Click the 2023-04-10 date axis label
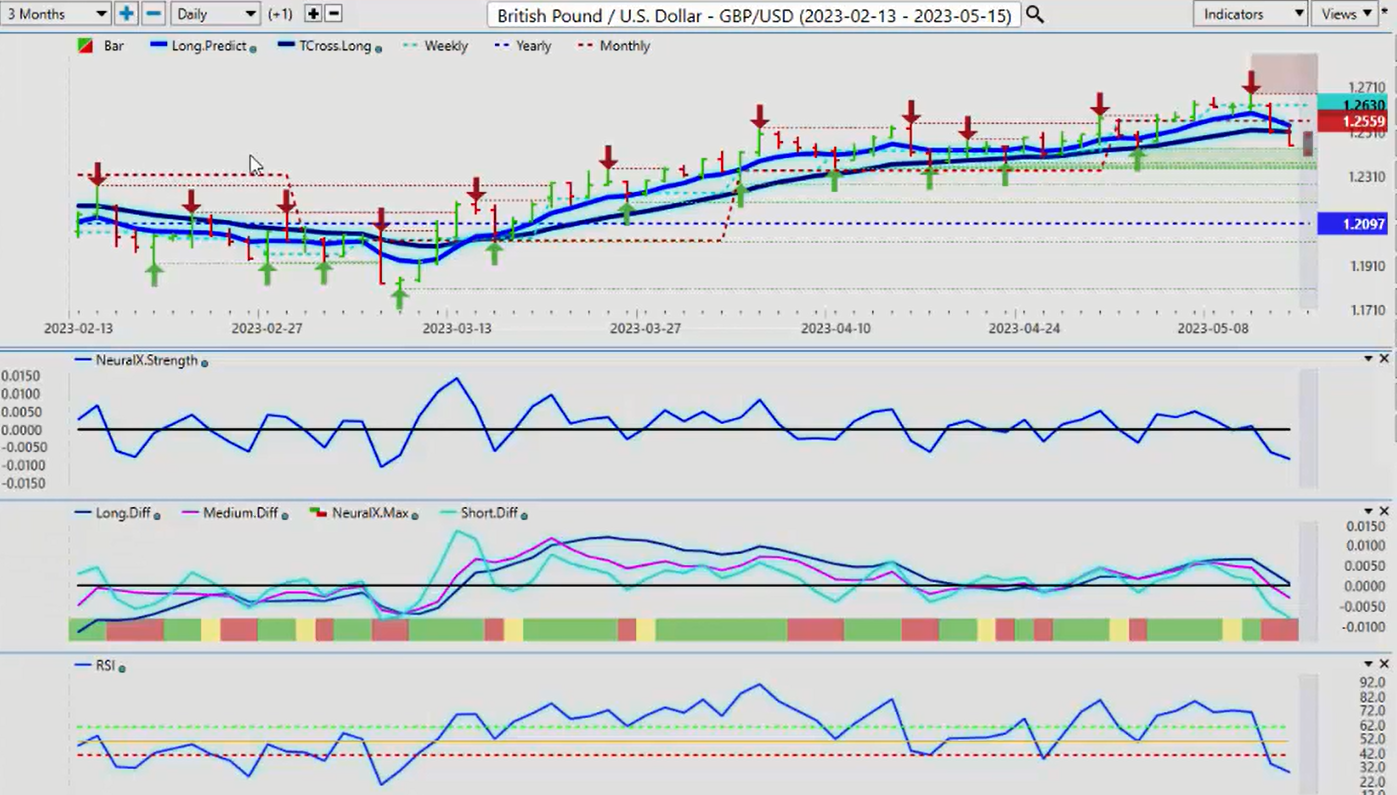Screen dimensions: 1397x795 click(x=836, y=328)
